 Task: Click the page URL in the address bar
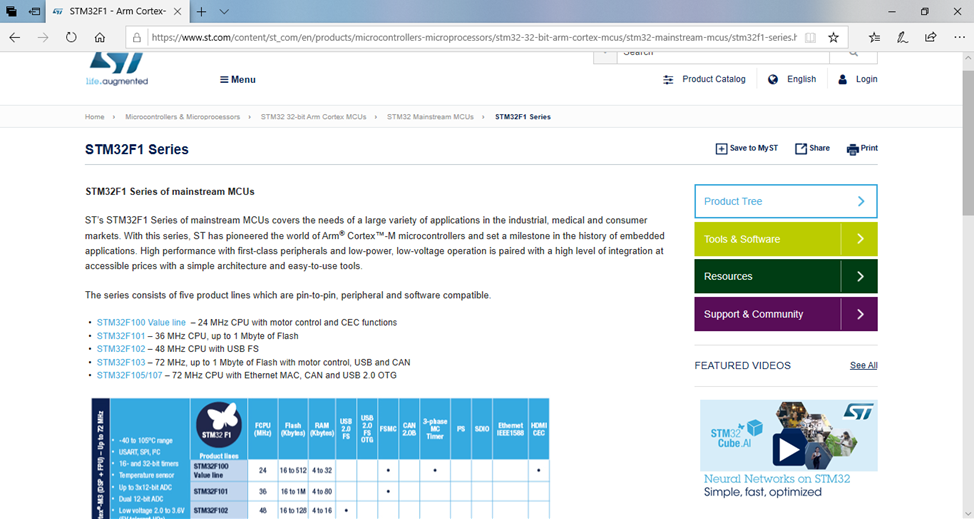click(x=473, y=37)
